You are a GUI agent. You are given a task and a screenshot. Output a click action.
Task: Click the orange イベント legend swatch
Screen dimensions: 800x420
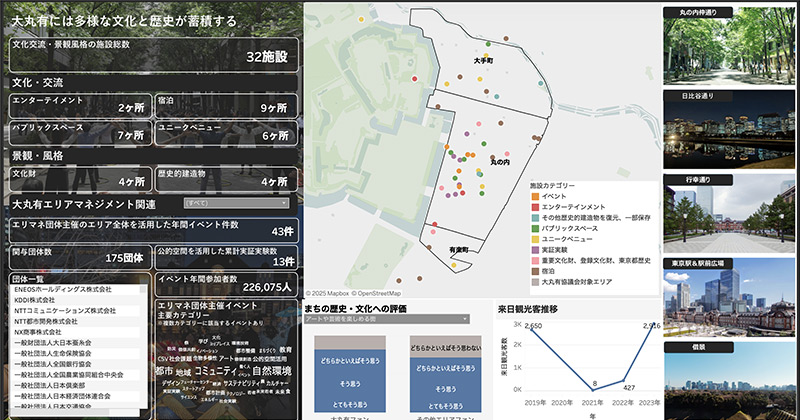pos(535,196)
